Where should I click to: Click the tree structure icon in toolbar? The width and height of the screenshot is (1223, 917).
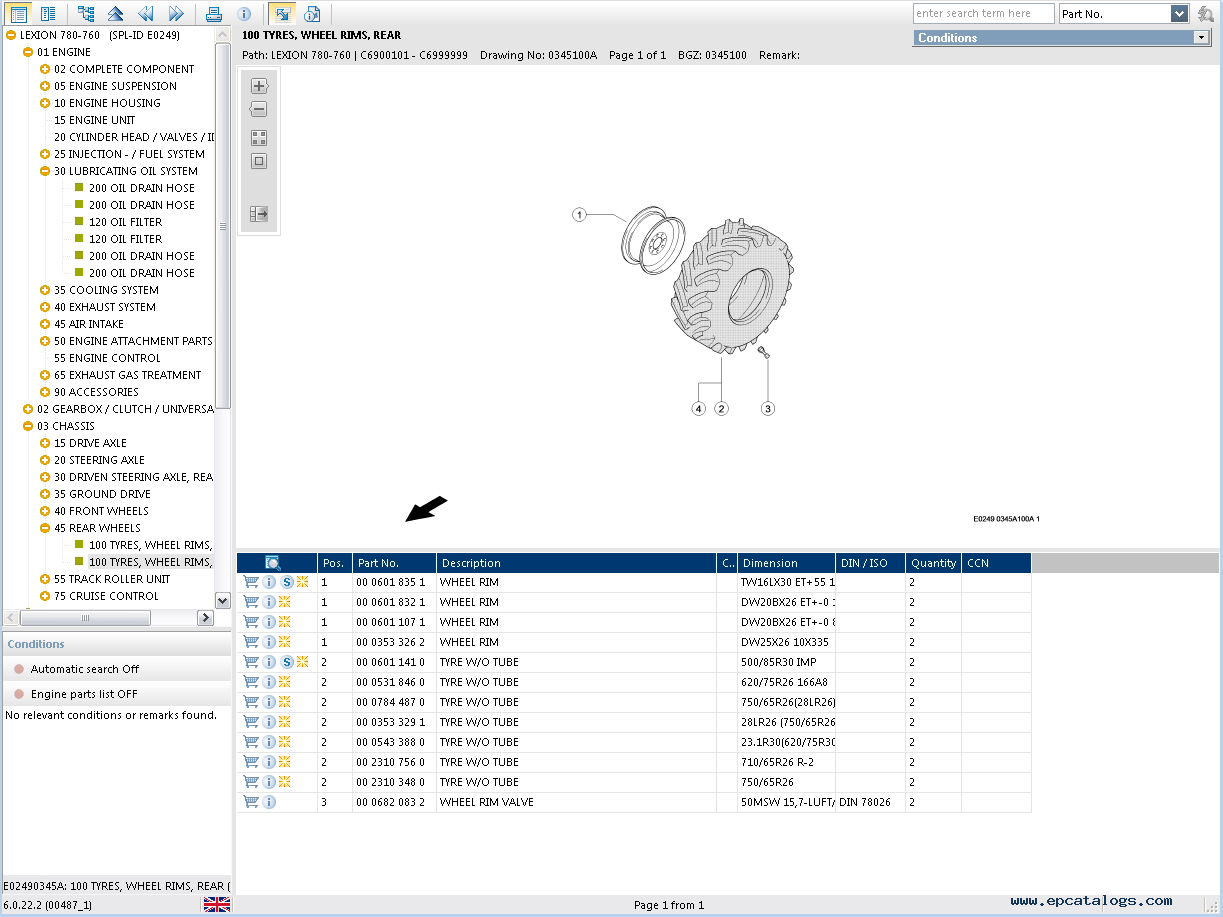[x=86, y=14]
